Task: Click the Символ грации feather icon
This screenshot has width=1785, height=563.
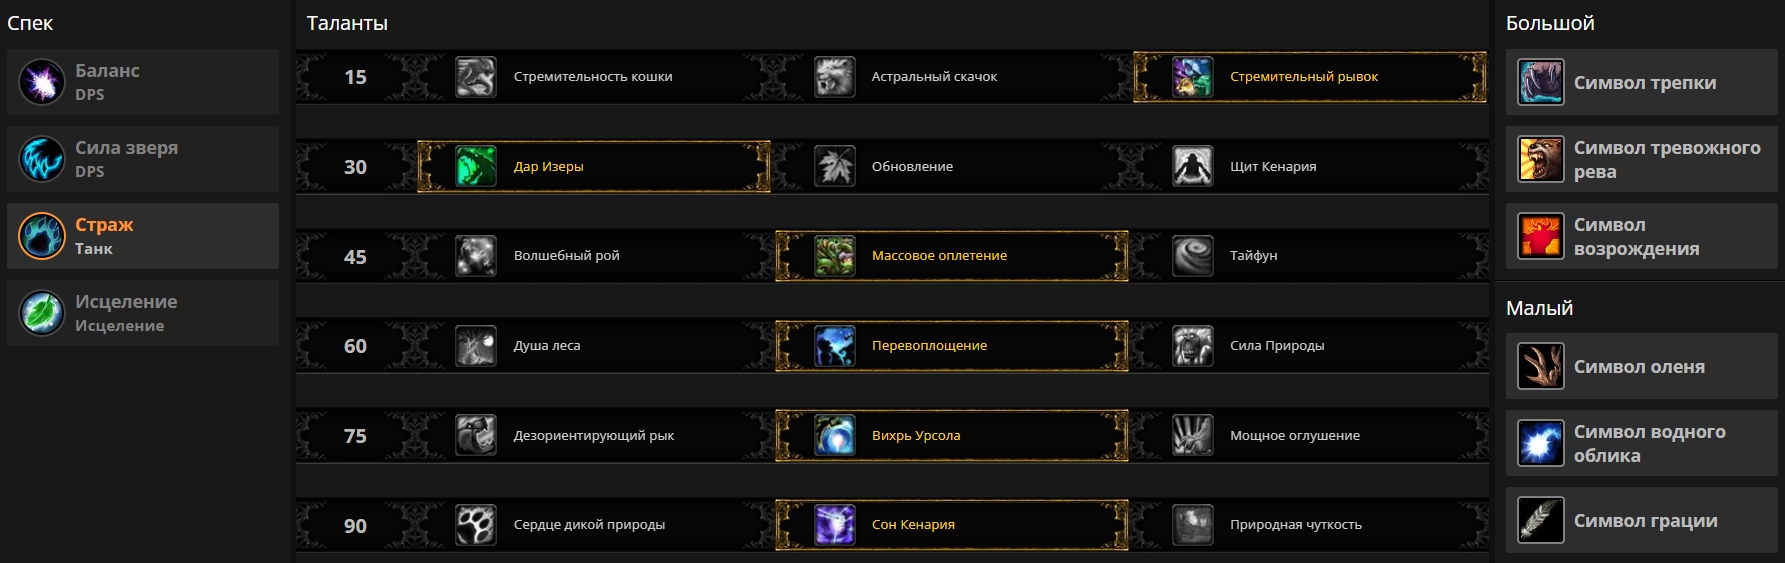Action: (1540, 521)
